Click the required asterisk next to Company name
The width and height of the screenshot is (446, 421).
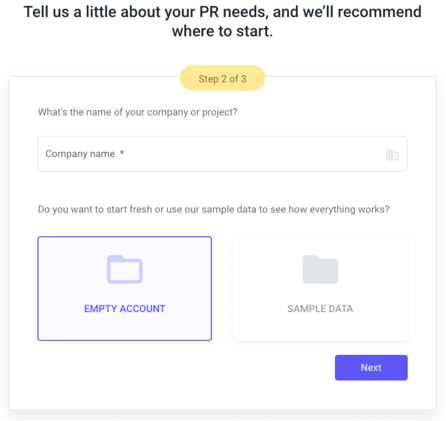[122, 153]
